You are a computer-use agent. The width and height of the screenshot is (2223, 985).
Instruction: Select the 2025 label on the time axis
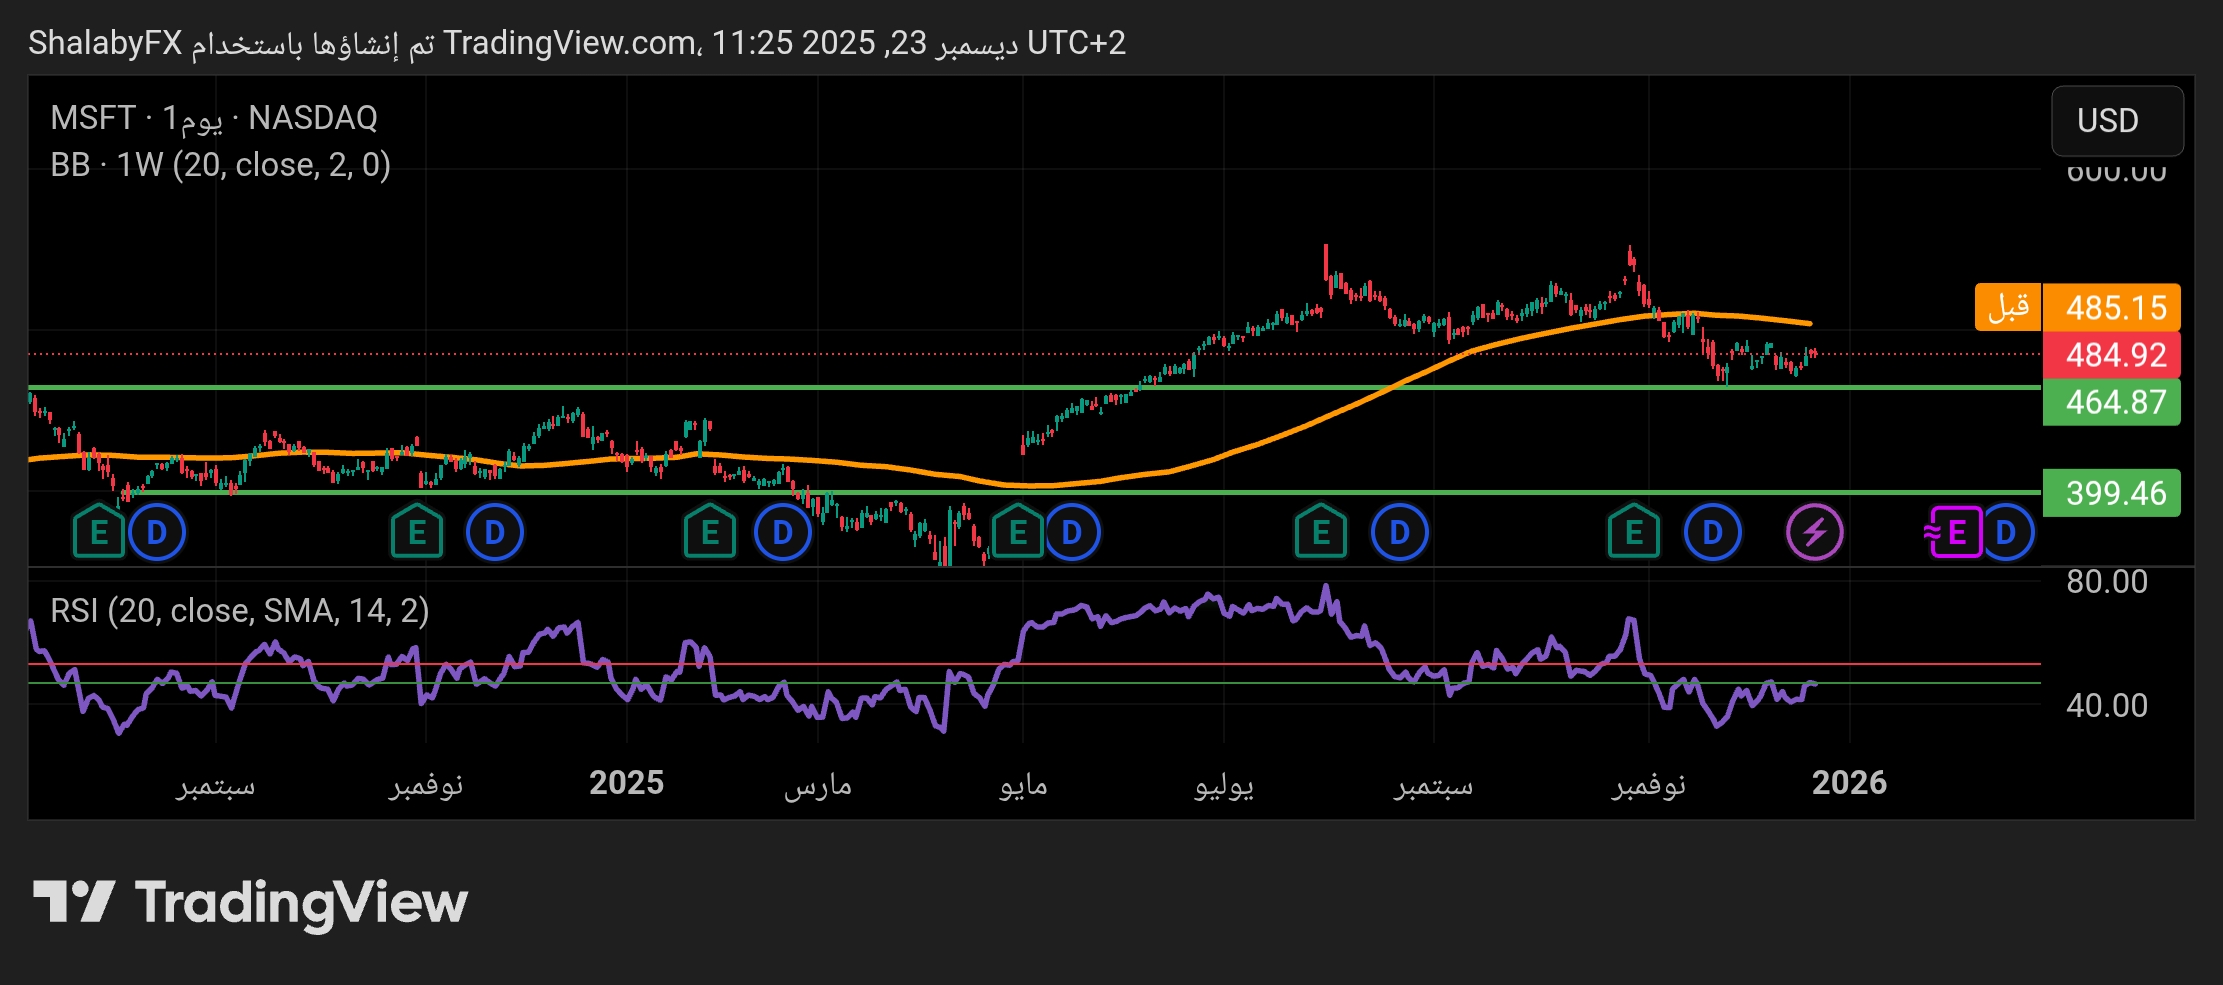pyautogui.click(x=627, y=784)
